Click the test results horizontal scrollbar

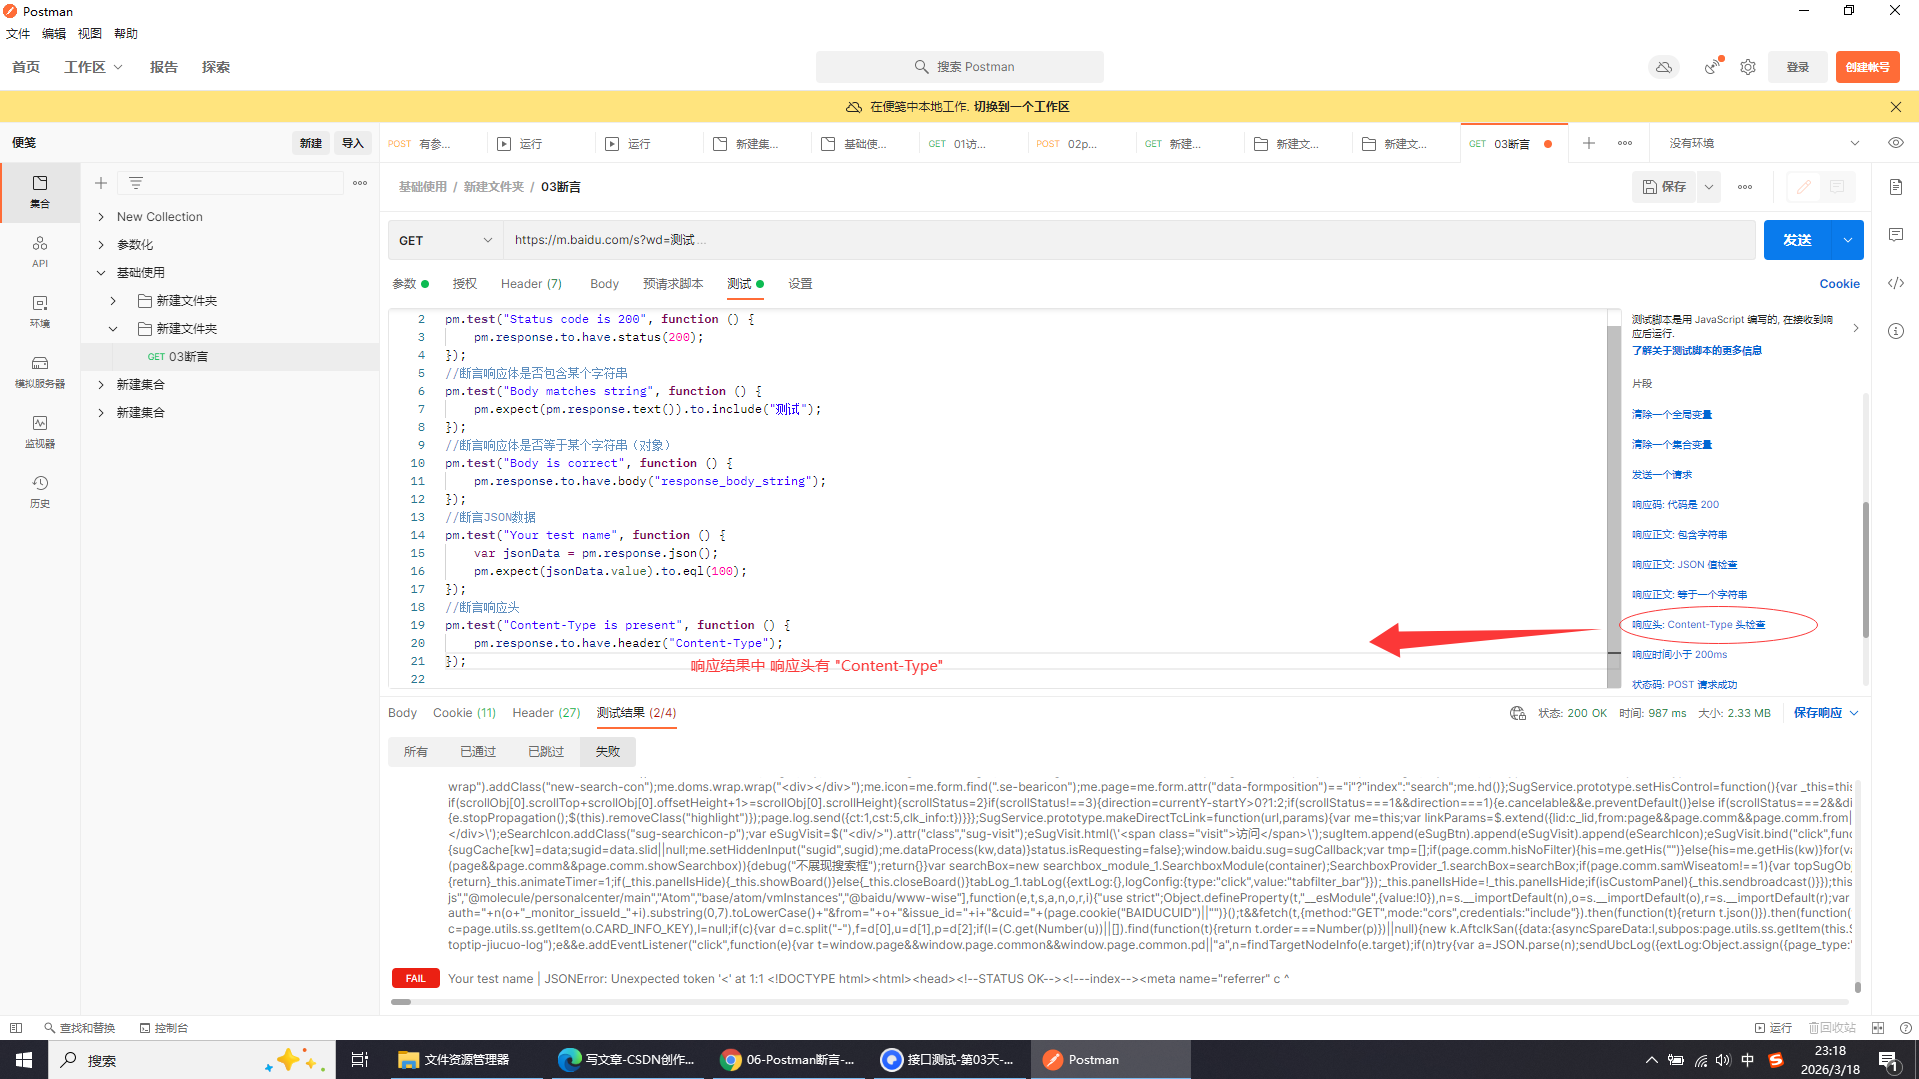401,1002
